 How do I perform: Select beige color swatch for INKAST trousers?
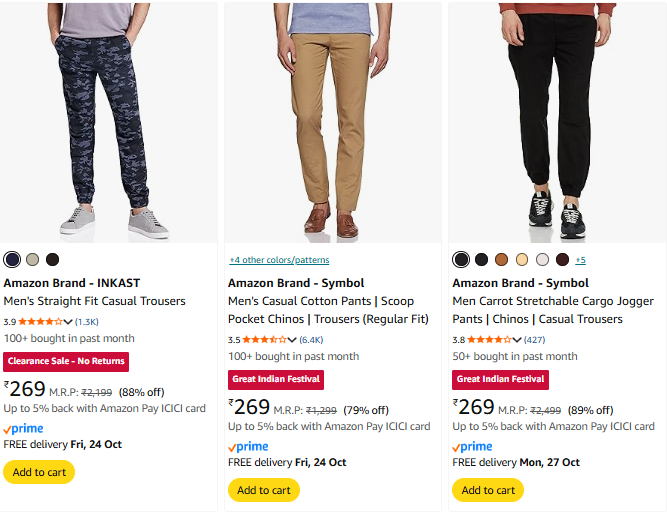click(x=32, y=260)
